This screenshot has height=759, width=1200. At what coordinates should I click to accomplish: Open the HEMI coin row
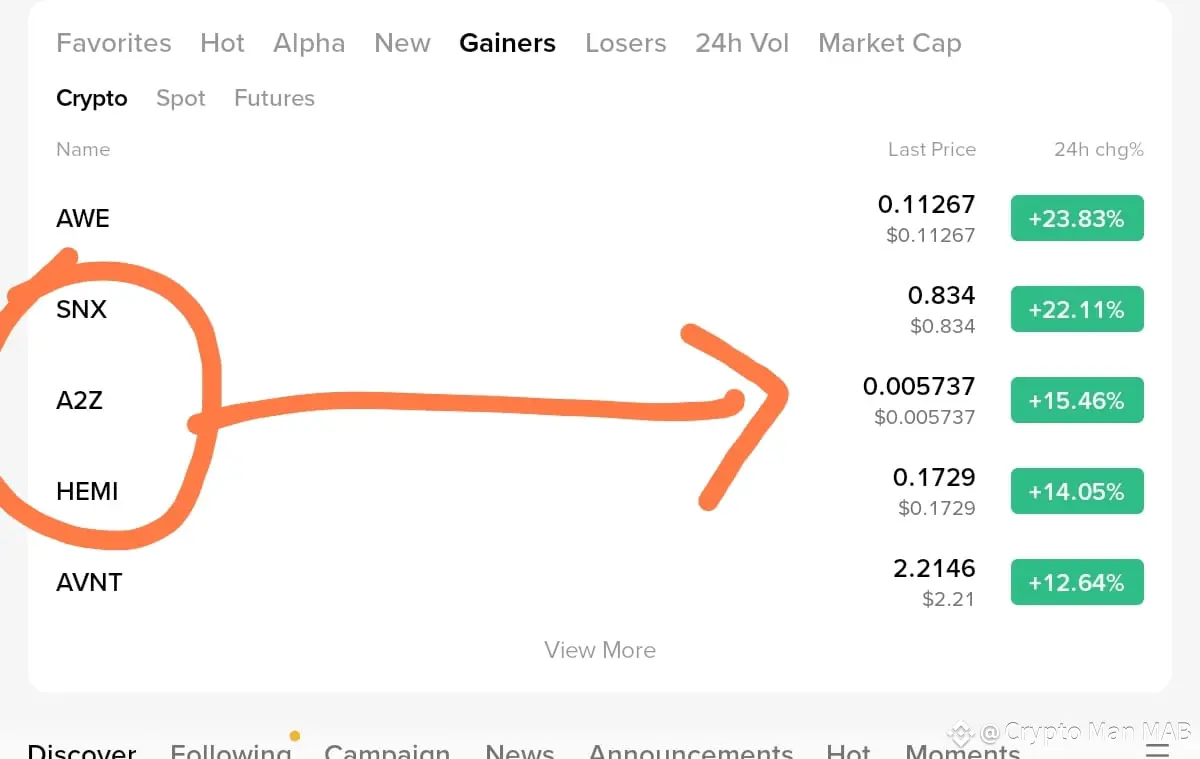[600, 492]
